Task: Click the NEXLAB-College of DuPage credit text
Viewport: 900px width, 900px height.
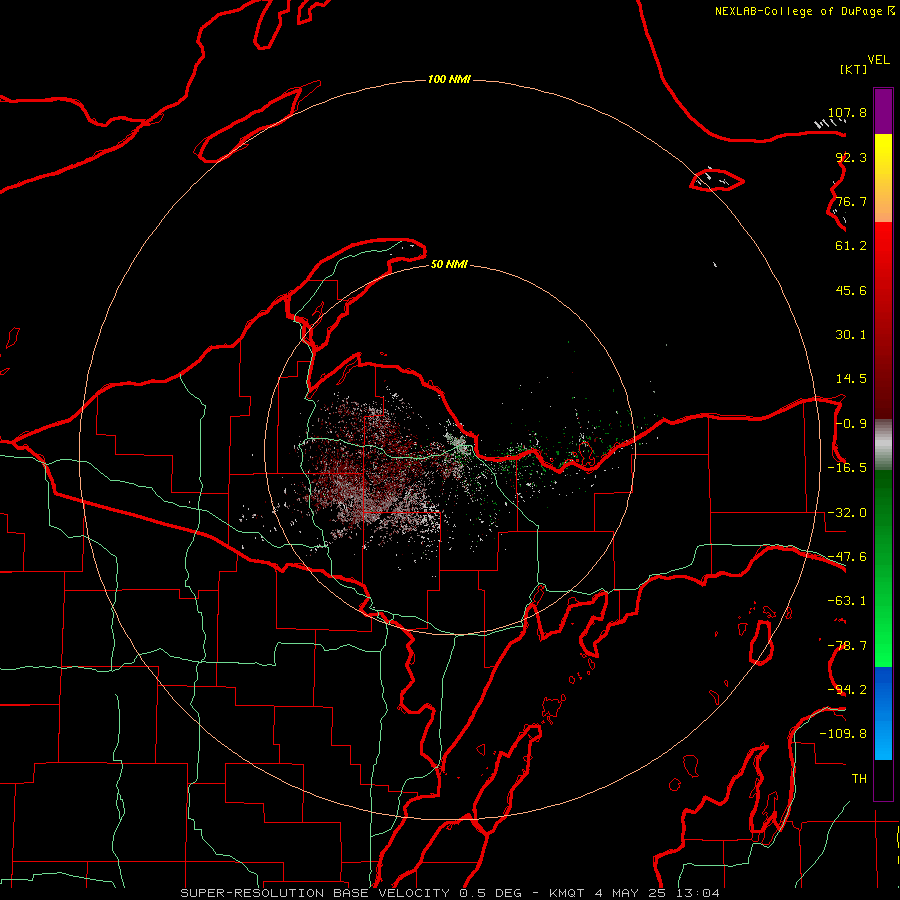Action: tap(800, 11)
